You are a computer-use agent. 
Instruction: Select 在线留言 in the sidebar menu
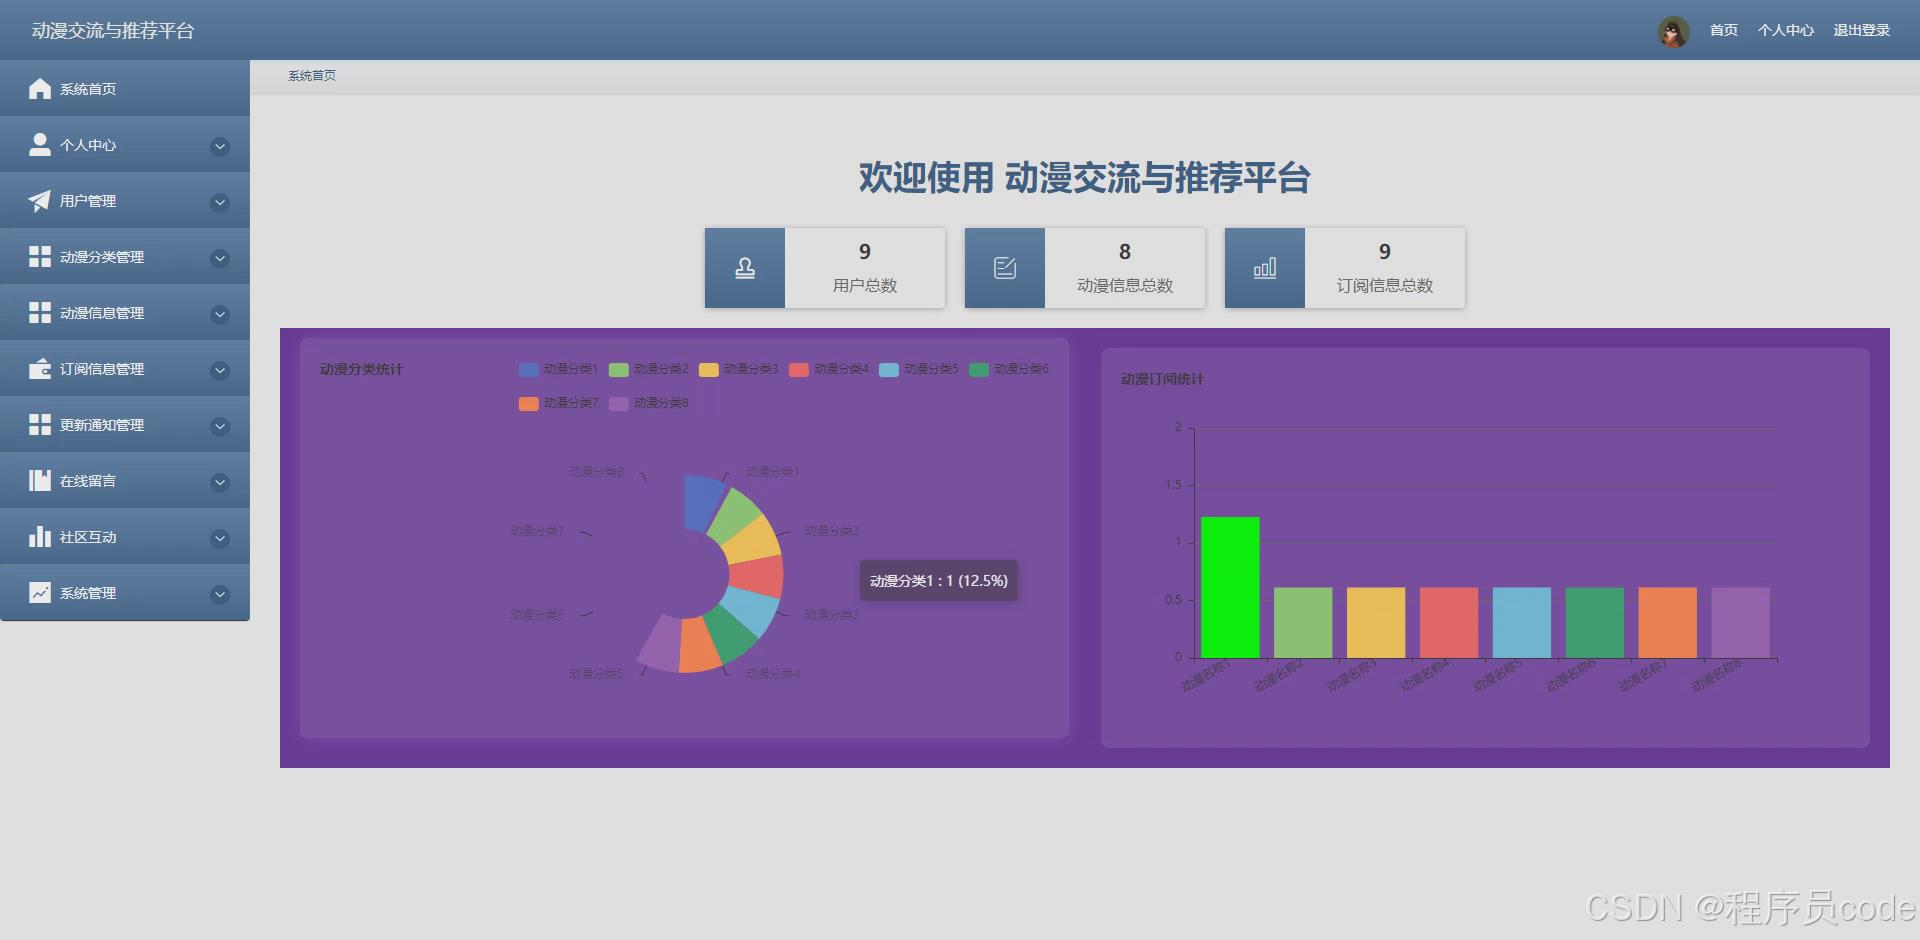click(88, 481)
